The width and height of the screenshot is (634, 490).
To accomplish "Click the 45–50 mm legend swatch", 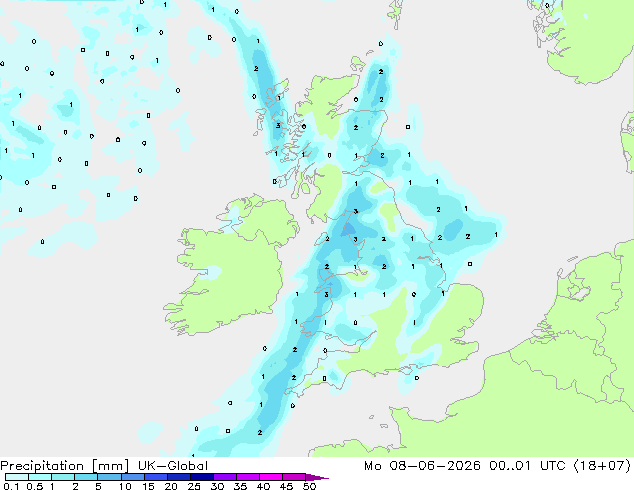I will (x=294, y=477).
